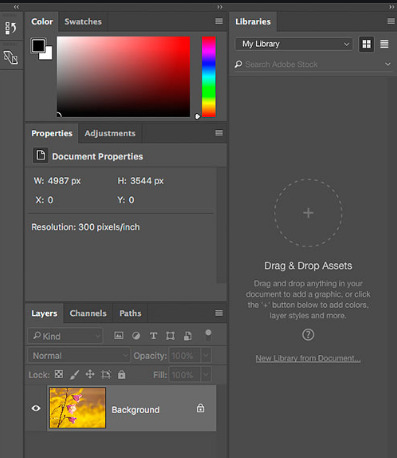Filter layers by shape layers
Viewport: 397px width, 458px height.
[170, 336]
